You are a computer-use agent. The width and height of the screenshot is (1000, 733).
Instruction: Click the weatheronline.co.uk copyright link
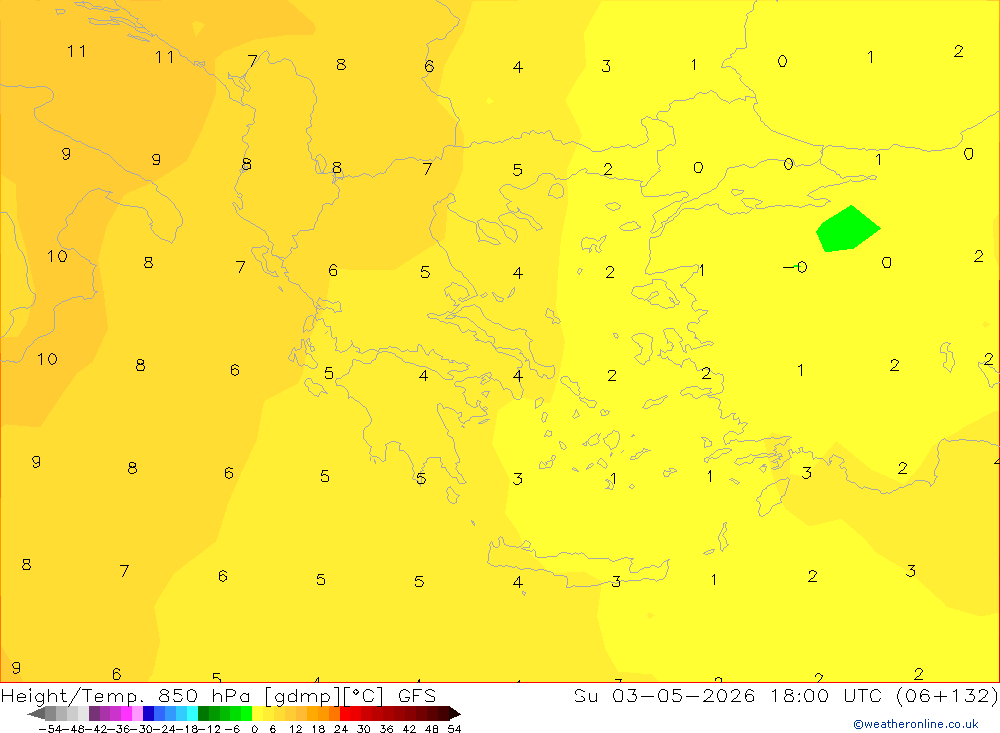tap(916, 724)
